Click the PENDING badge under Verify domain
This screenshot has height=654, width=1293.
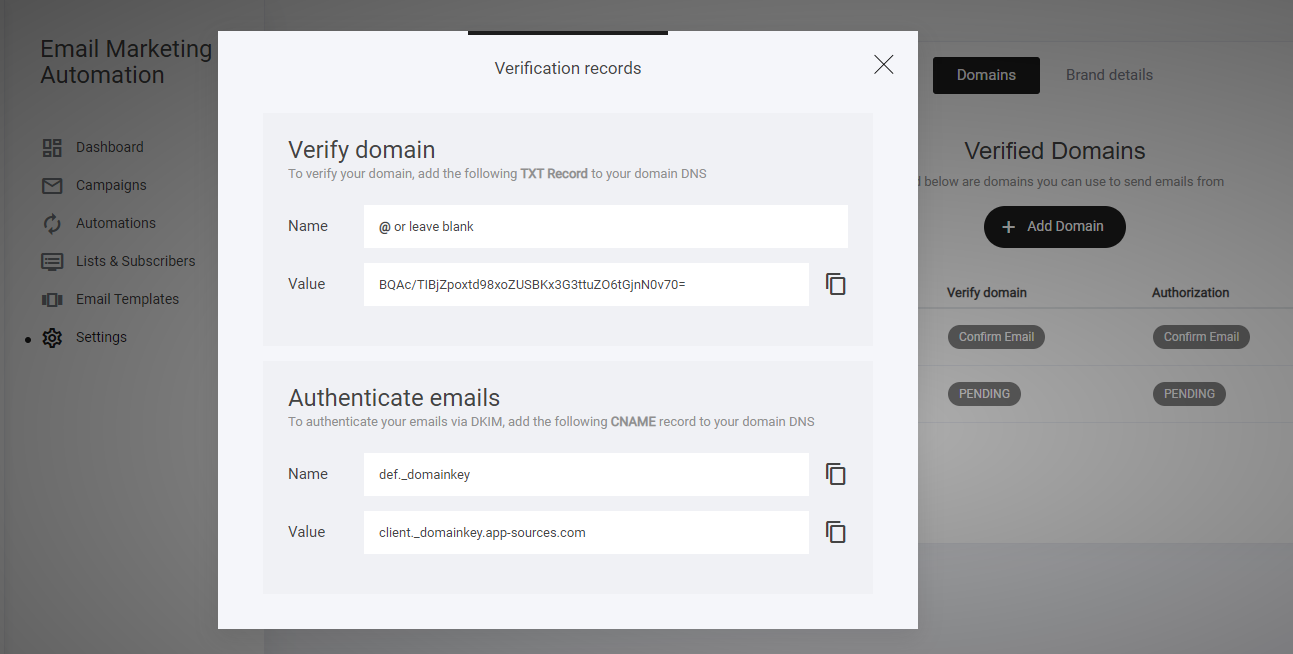[x=984, y=394]
